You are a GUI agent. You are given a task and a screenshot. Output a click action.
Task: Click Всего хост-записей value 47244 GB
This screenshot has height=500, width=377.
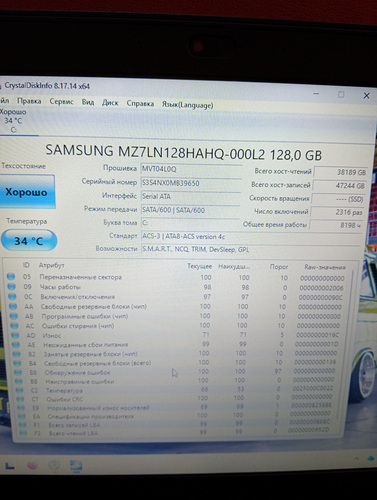pos(339,186)
